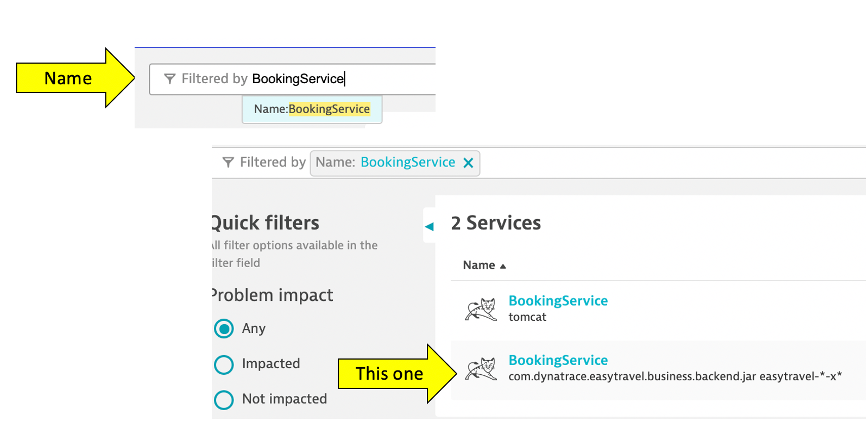Click the Tomcat icon in the easytravel backend row
Viewport: 866px width, 431px height.
point(482,368)
